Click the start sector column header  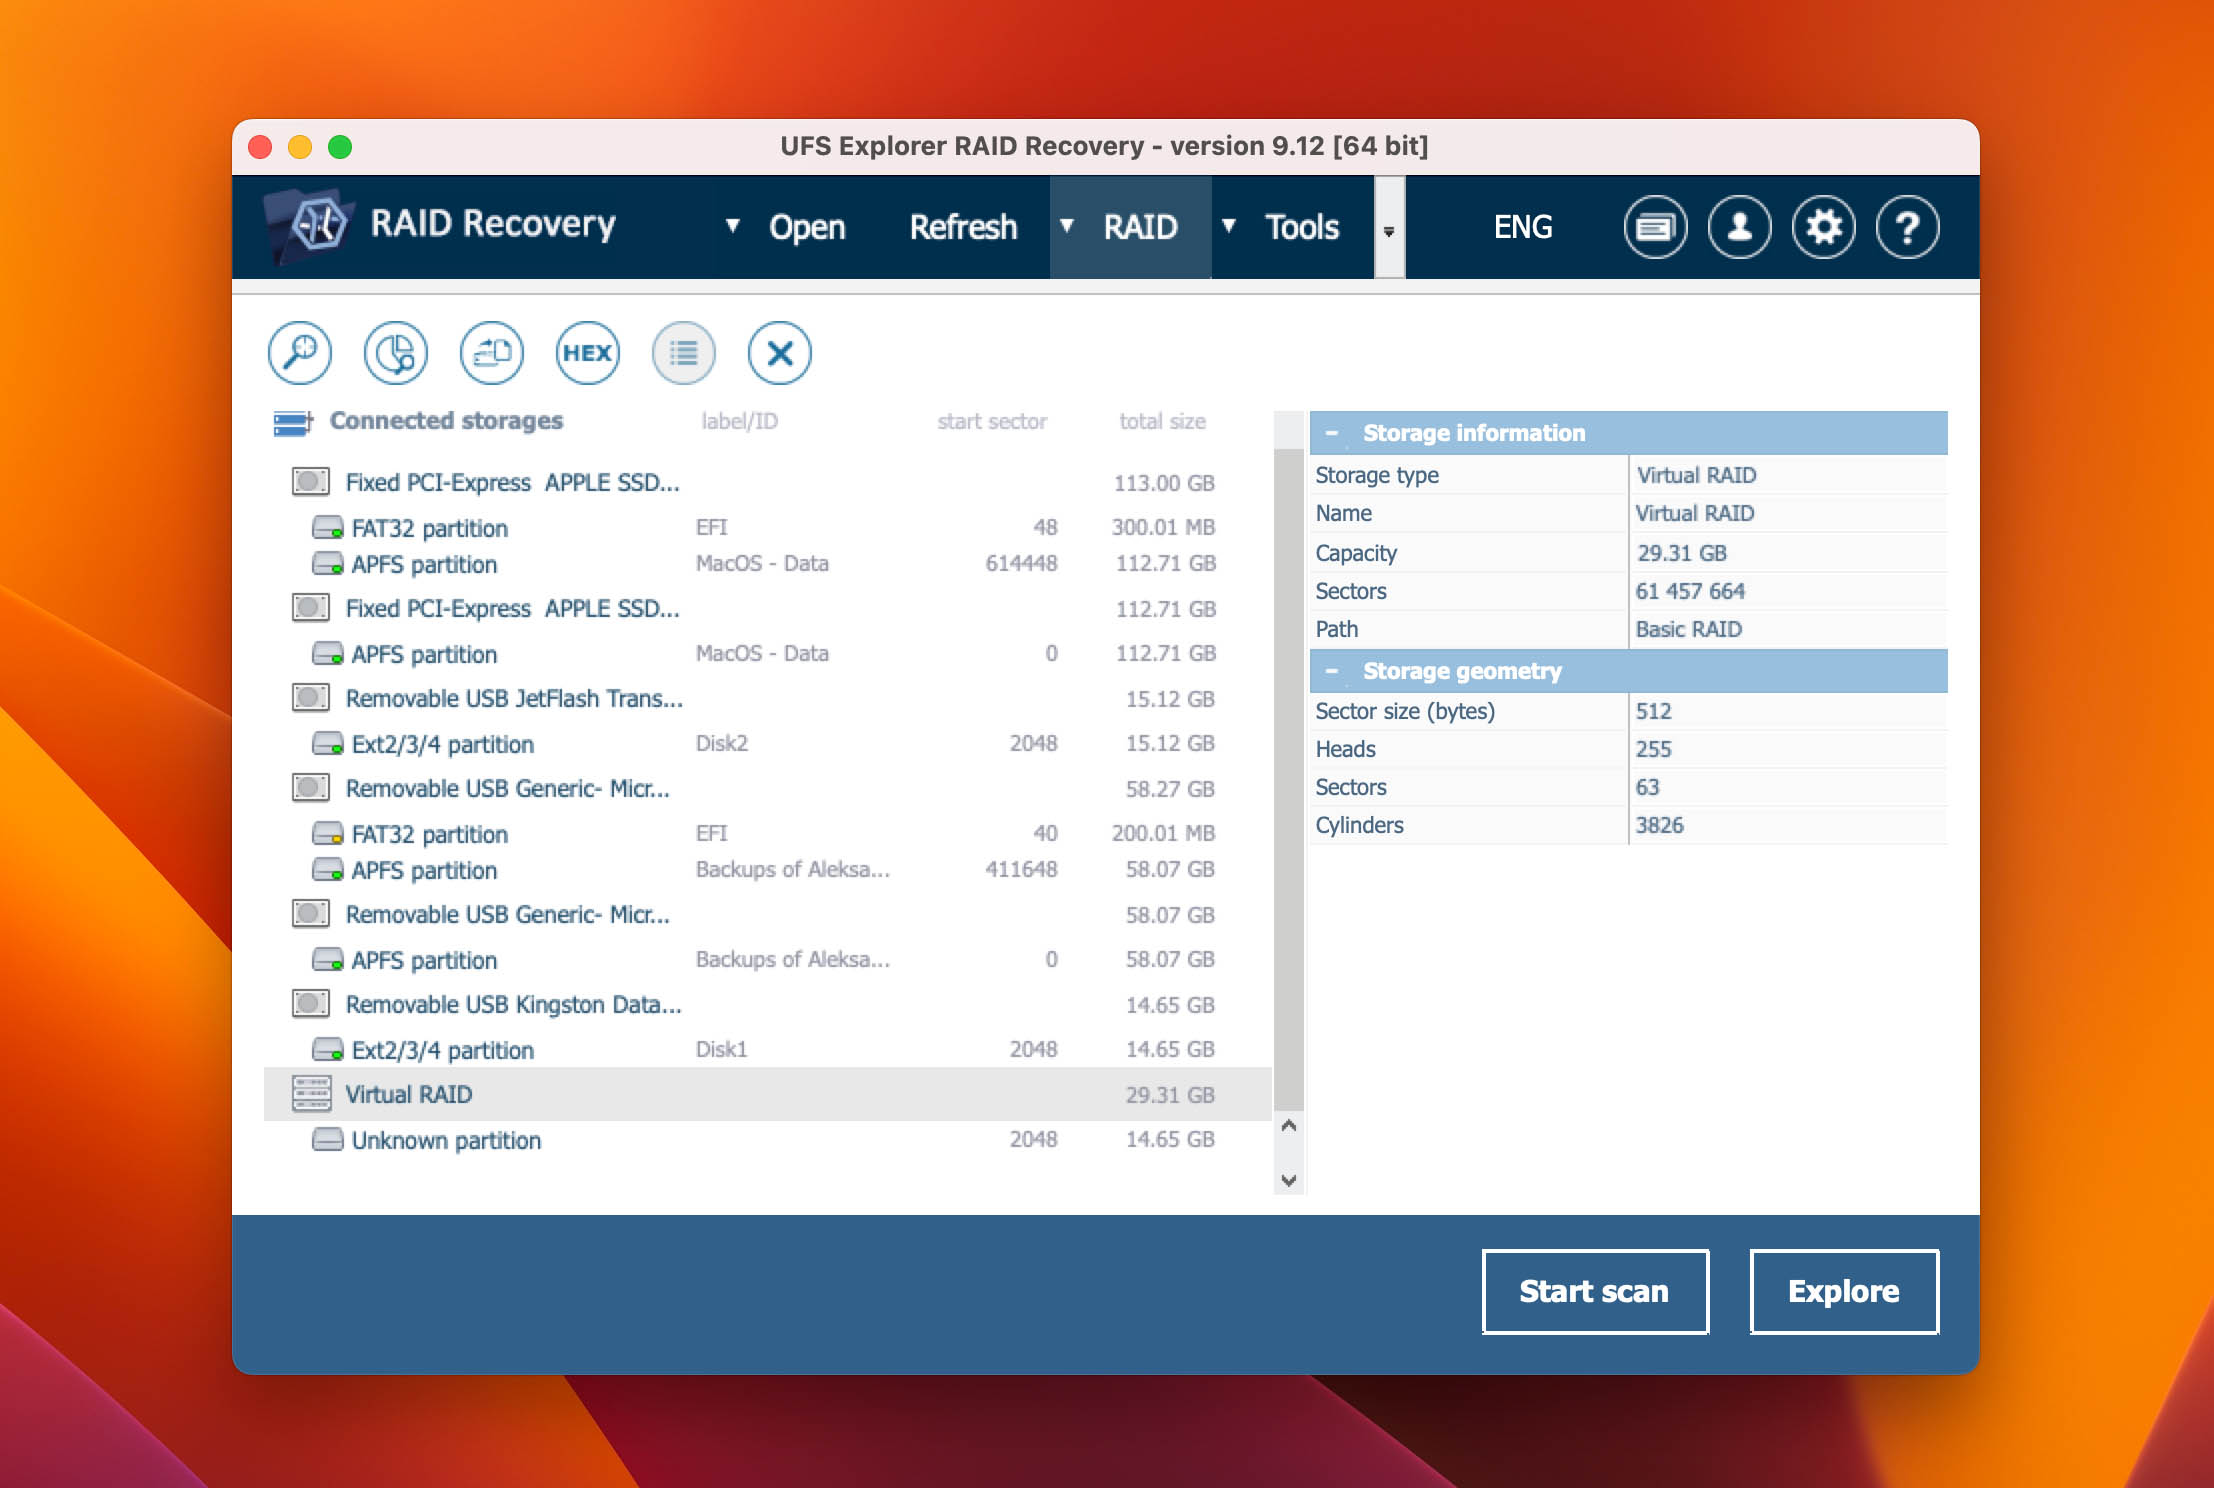(992, 421)
